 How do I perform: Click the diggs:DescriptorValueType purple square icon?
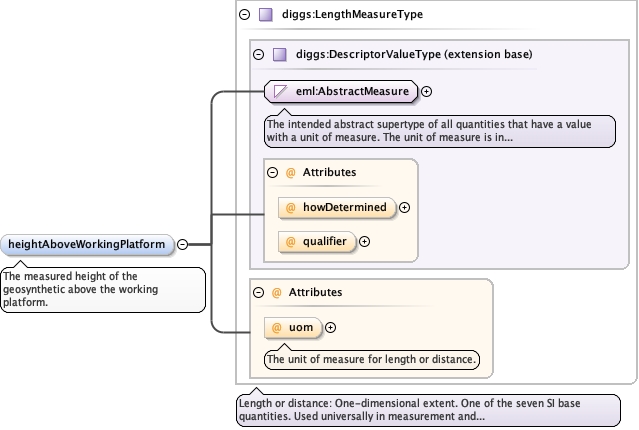pyautogui.click(x=280, y=54)
